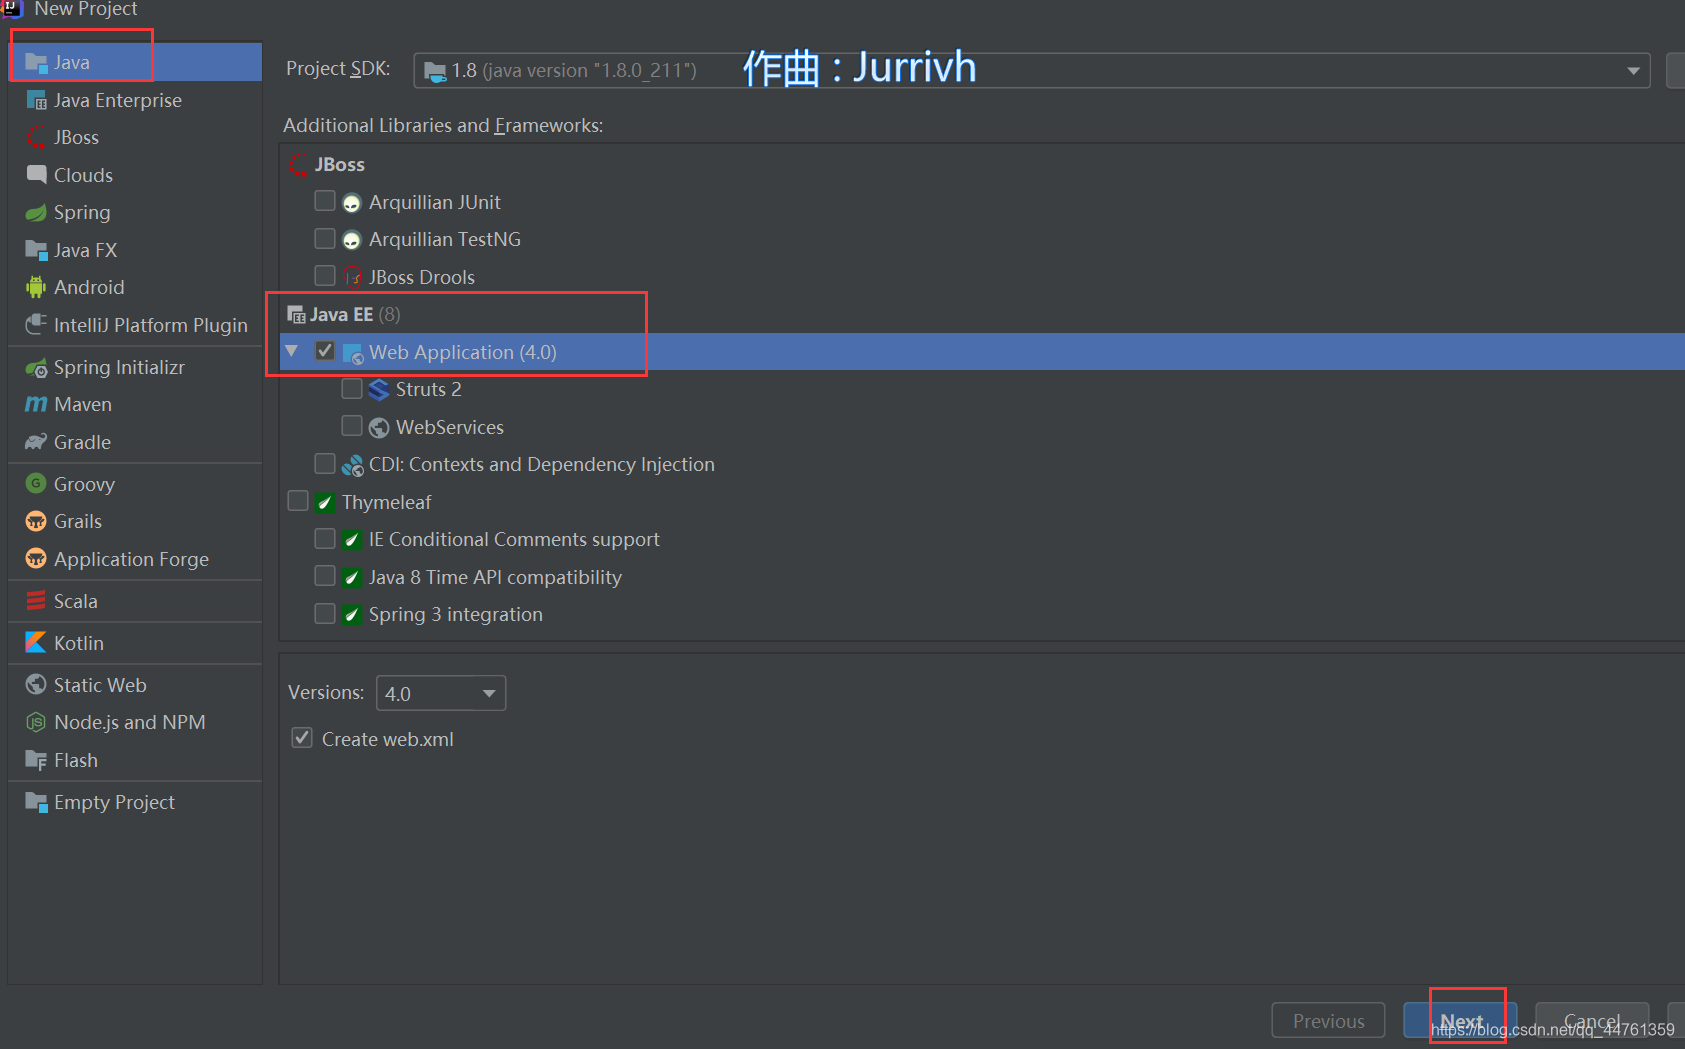The width and height of the screenshot is (1685, 1049).
Task: Click the Grails icon
Action: click(36, 521)
